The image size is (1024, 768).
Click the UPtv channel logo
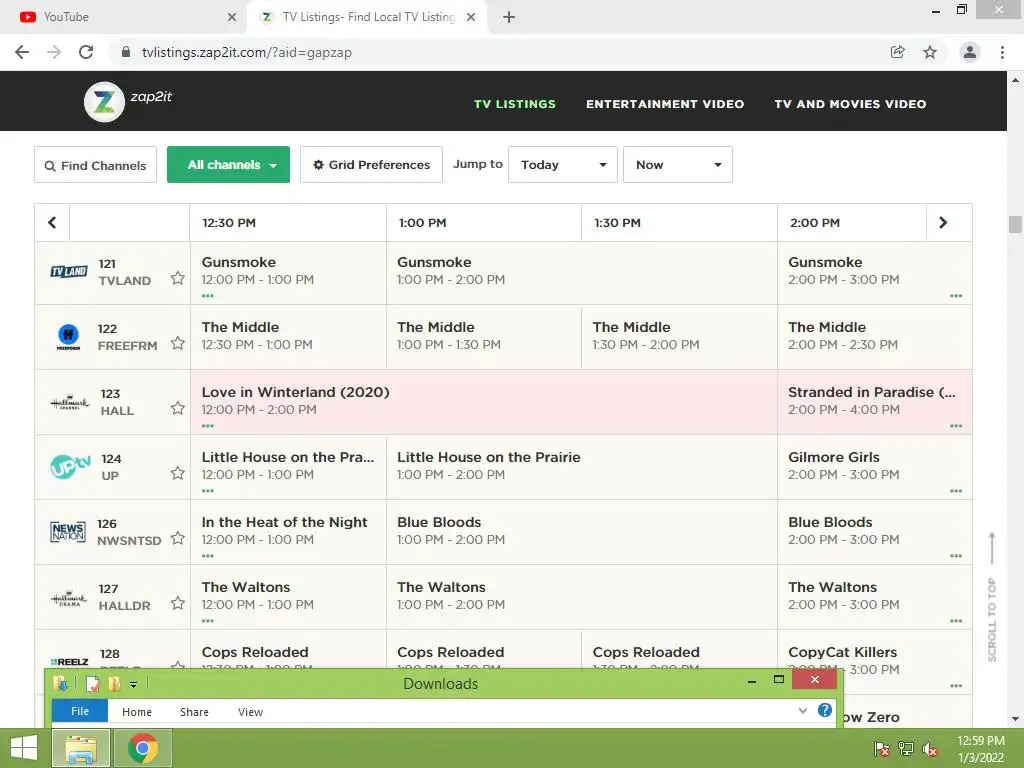click(71, 466)
